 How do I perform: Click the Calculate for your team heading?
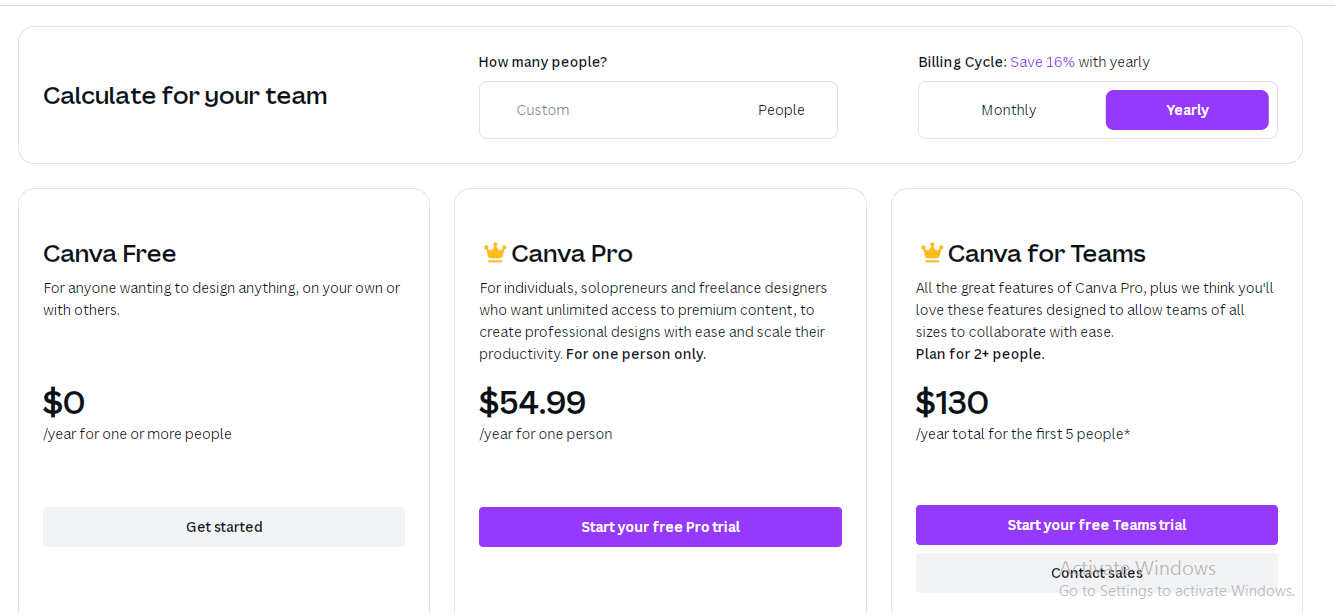click(x=185, y=96)
